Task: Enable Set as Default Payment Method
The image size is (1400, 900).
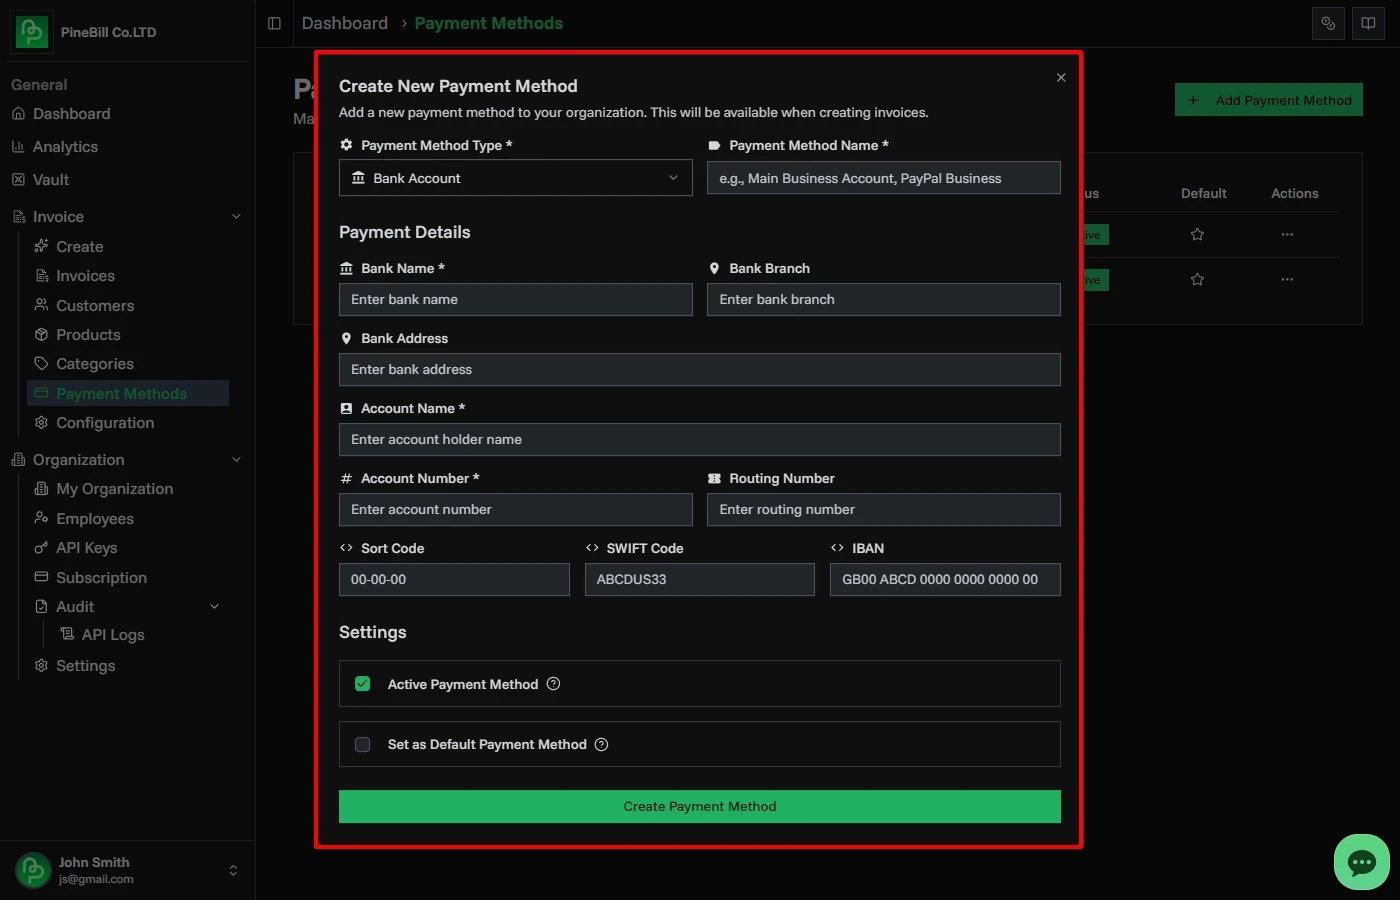Action: [362, 744]
